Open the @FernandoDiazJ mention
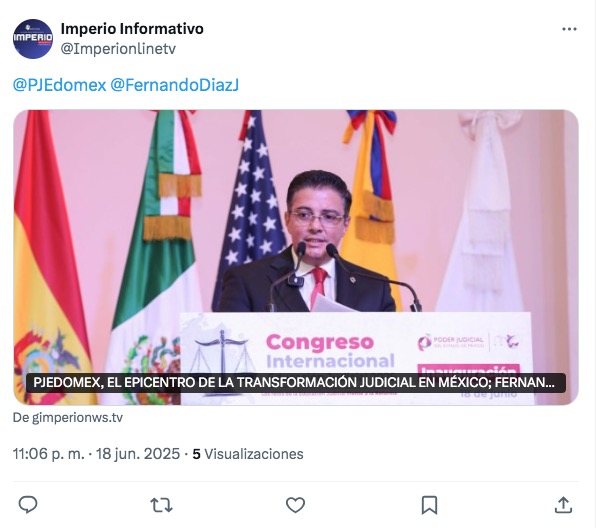596x528 pixels. 174,85
